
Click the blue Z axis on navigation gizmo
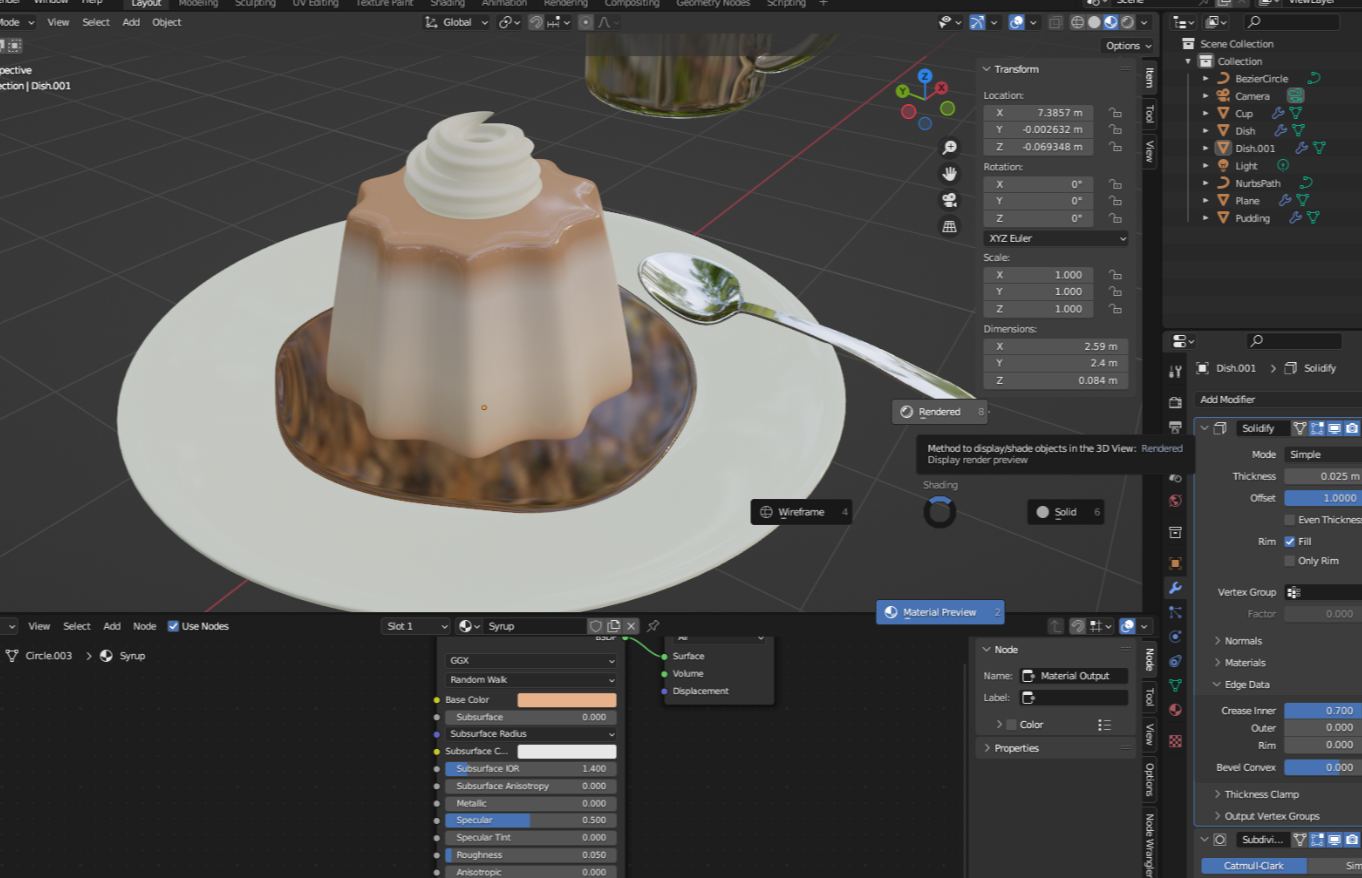tap(925, 76)
